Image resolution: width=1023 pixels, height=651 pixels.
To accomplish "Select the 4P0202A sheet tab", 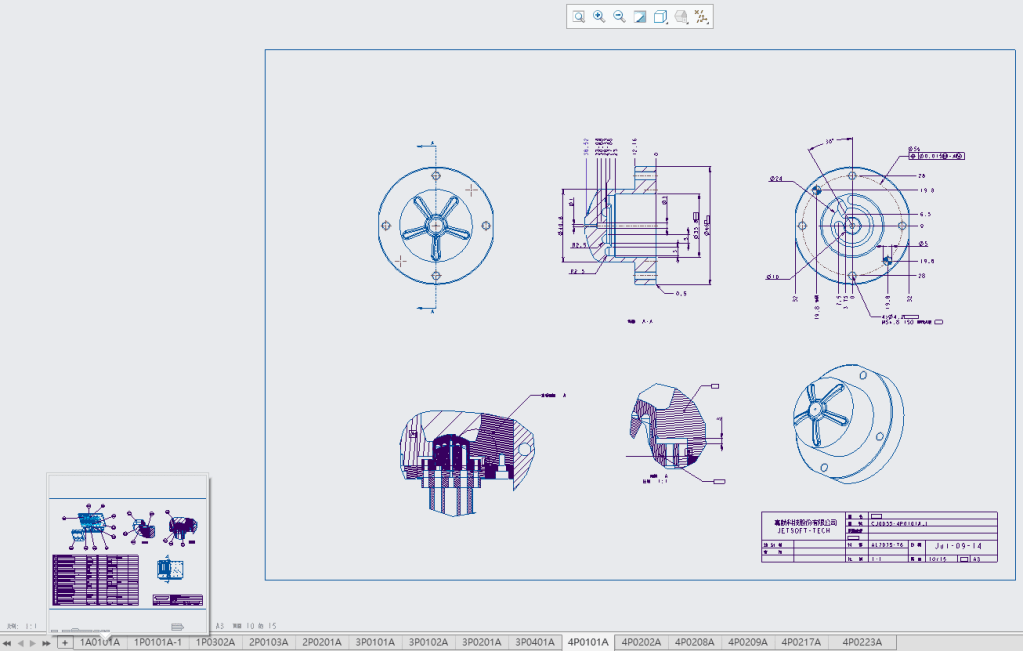I will tap(641, 642).
